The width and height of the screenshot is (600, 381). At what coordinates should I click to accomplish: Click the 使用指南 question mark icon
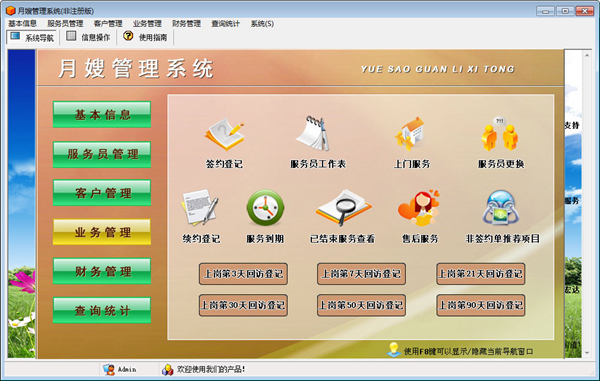128,36
